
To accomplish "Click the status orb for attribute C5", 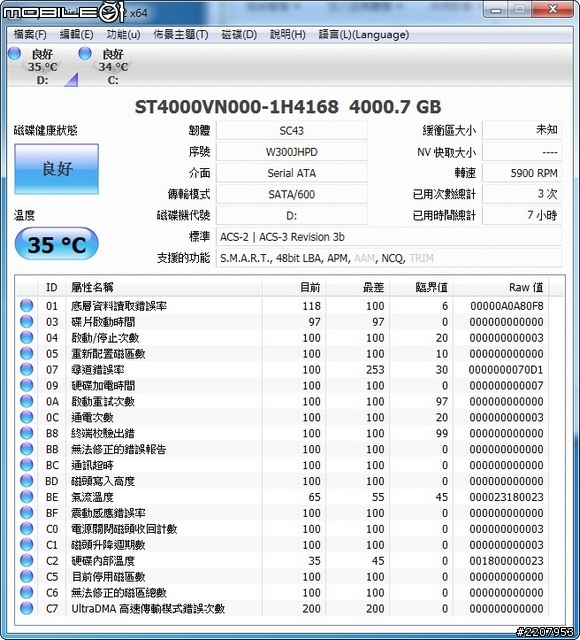I will coord(27,576).
